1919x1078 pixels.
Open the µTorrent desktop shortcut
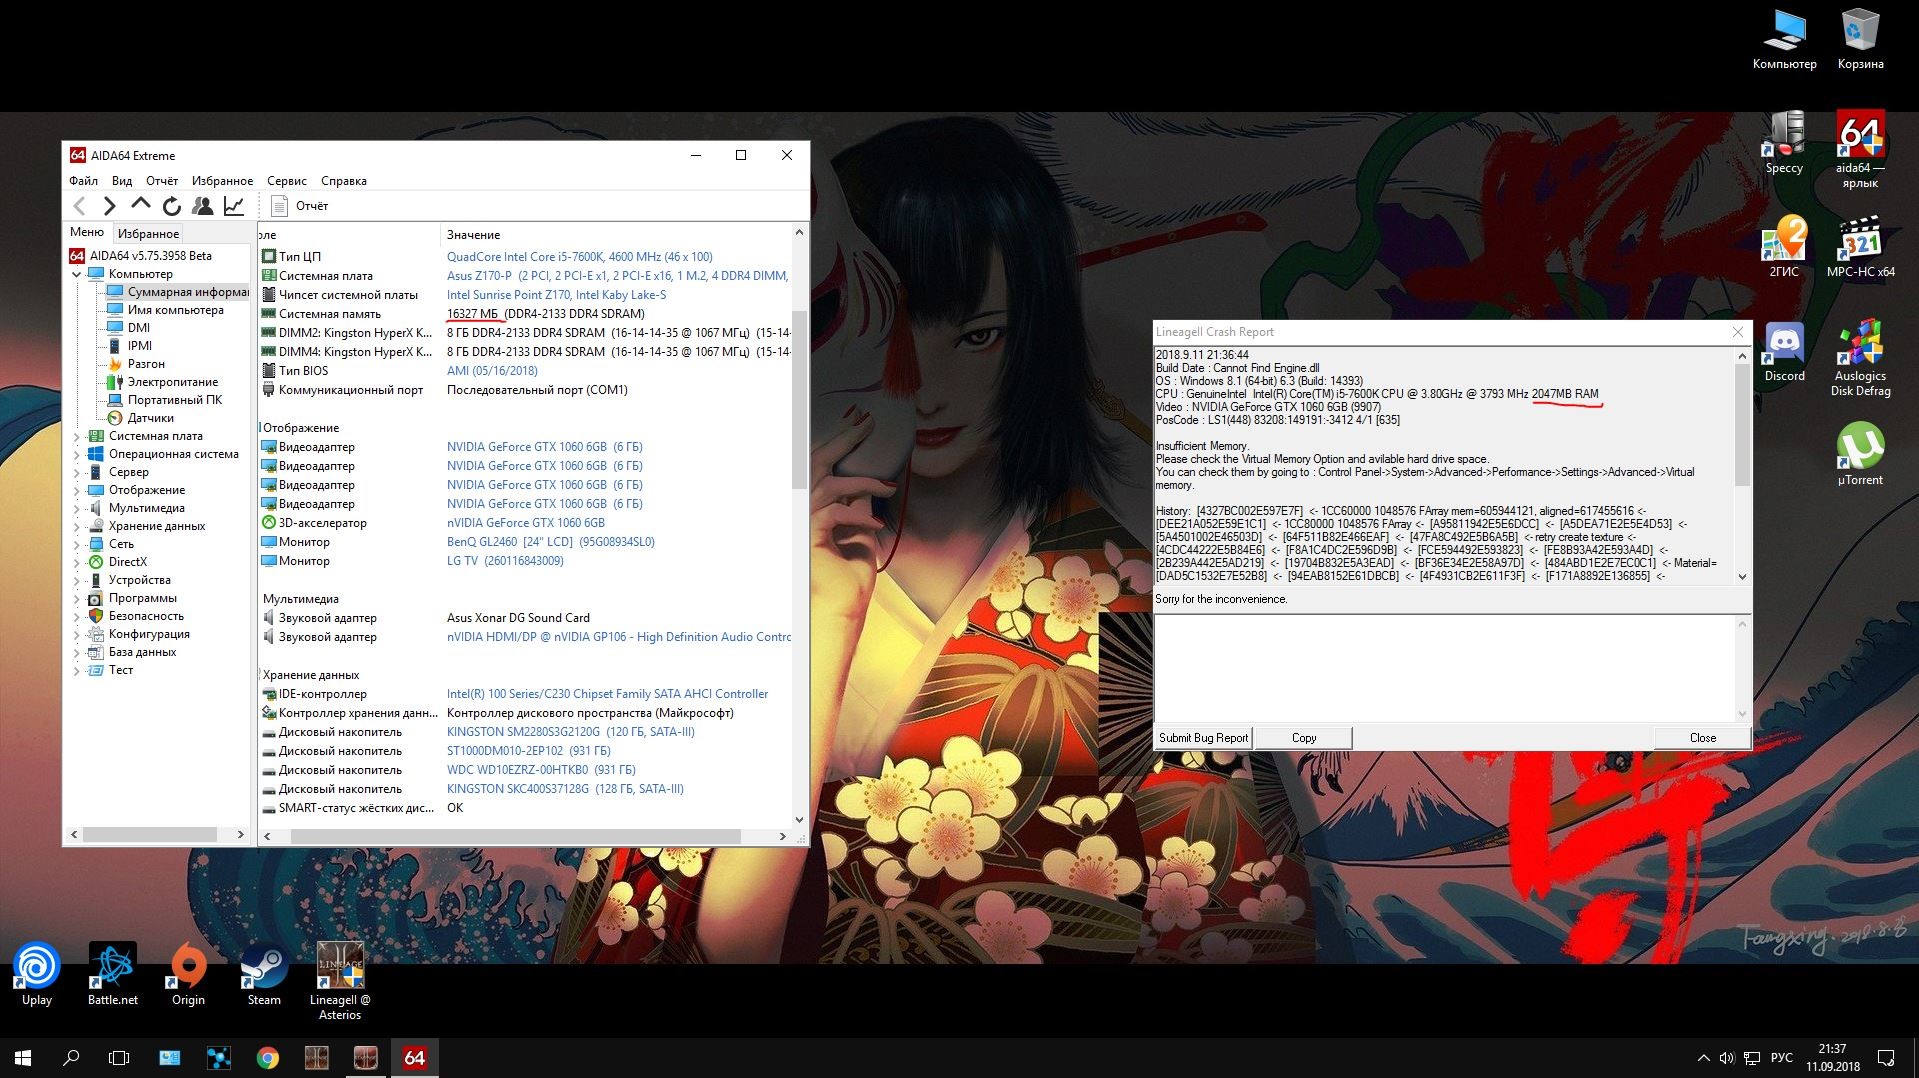coord(1860,455)
